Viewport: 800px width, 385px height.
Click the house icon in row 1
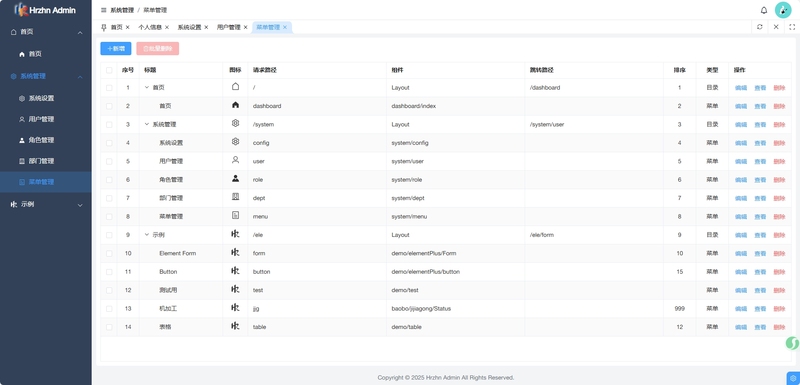235,87
